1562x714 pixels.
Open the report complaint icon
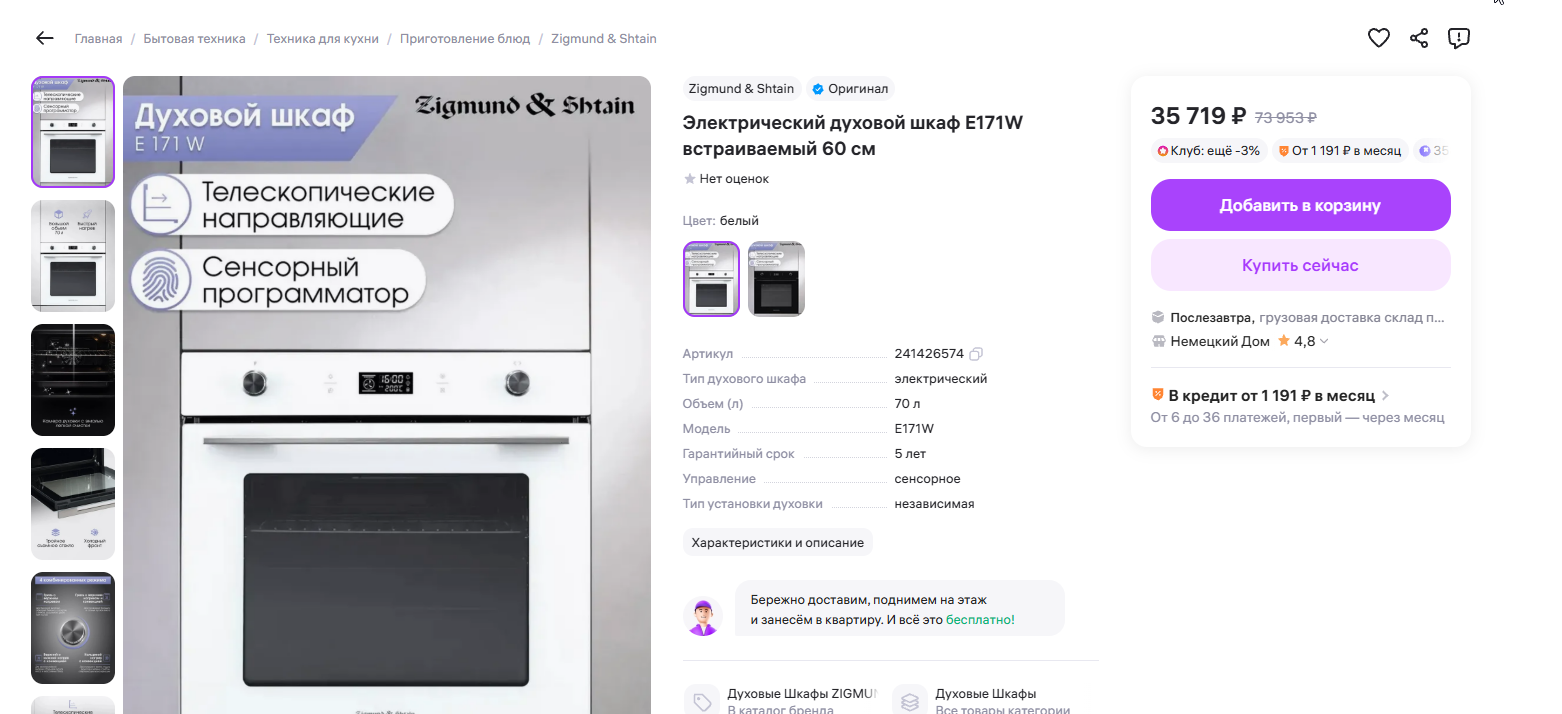pyautogui.click(x=1459, y=39)
